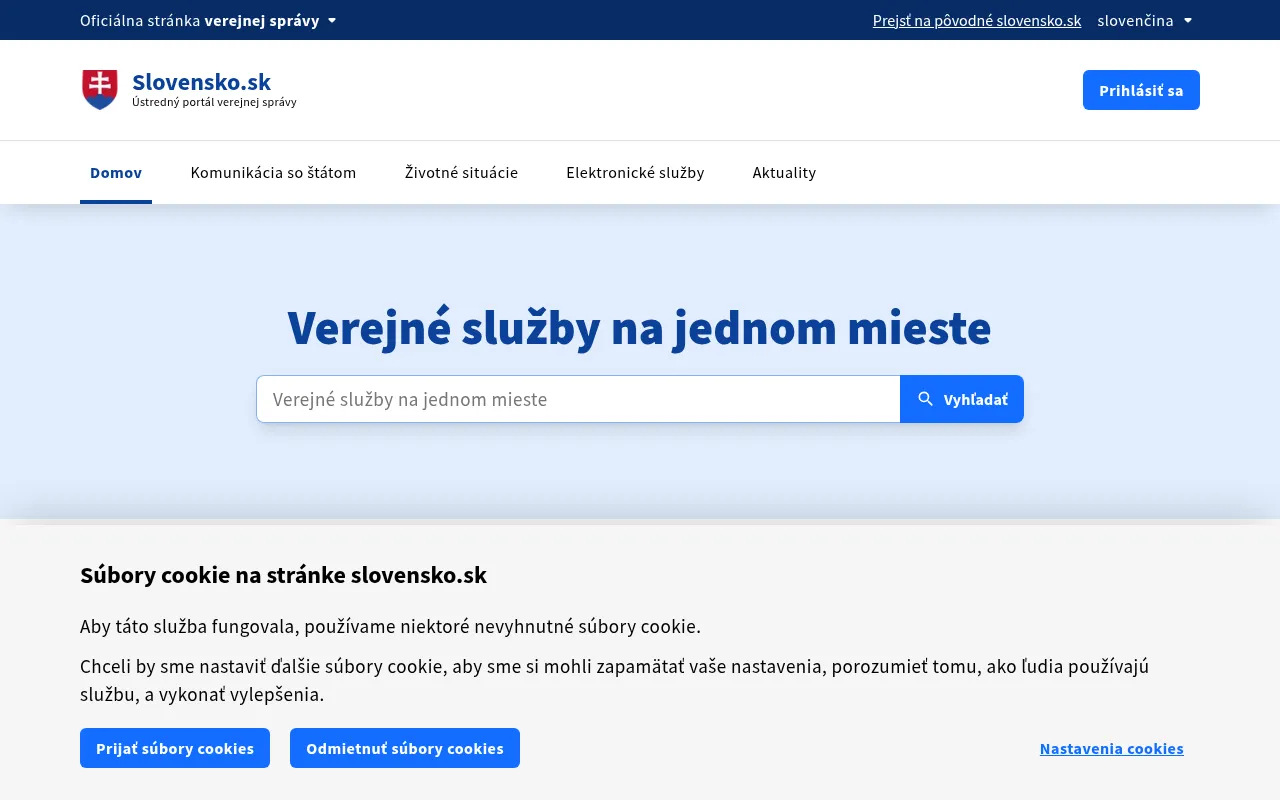
Task: Go to Životné situácie section
Action: click(x=461, y=172)
